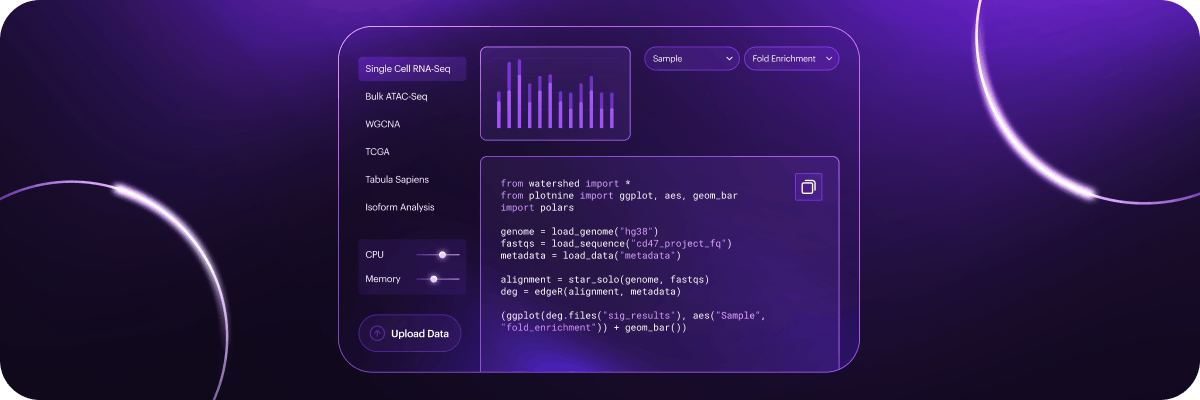This screenshot has height=400, width=1200.
Task: Adjust the CPU slider handle
Action: click(442, 255)
